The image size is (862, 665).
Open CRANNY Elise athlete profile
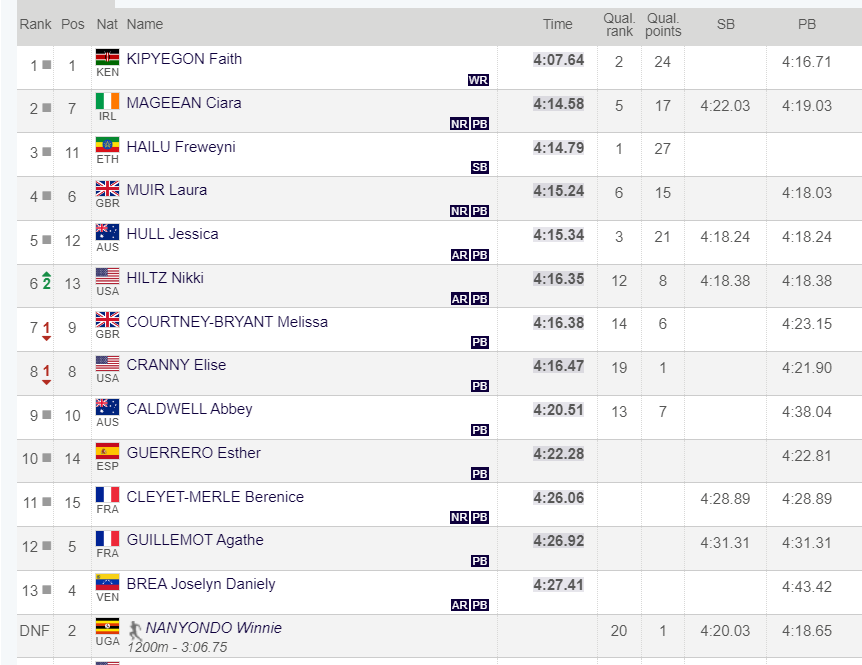(176, 365)
